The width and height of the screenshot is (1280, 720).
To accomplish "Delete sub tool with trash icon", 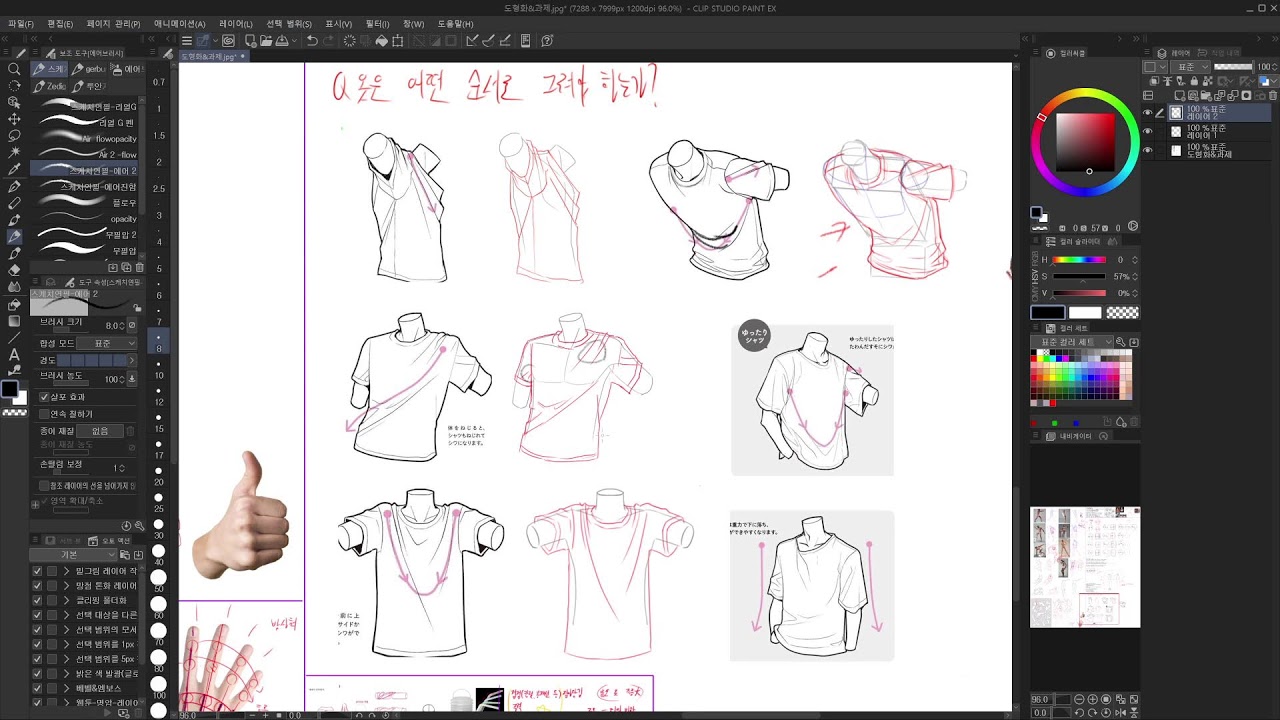I will coord(139,267).
